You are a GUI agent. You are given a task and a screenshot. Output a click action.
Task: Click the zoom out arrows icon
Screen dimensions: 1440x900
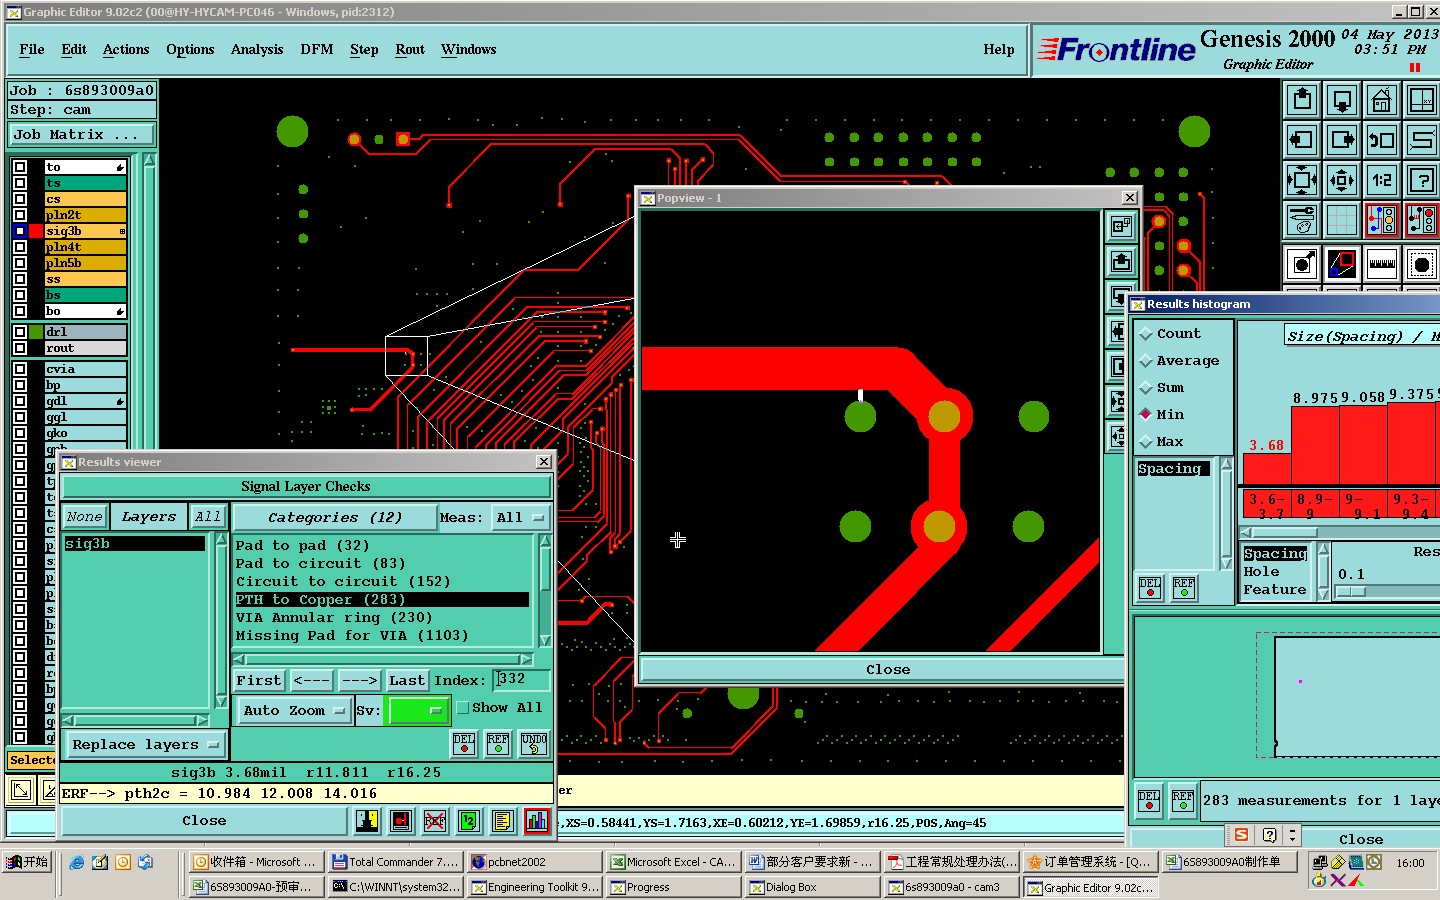1342,180
